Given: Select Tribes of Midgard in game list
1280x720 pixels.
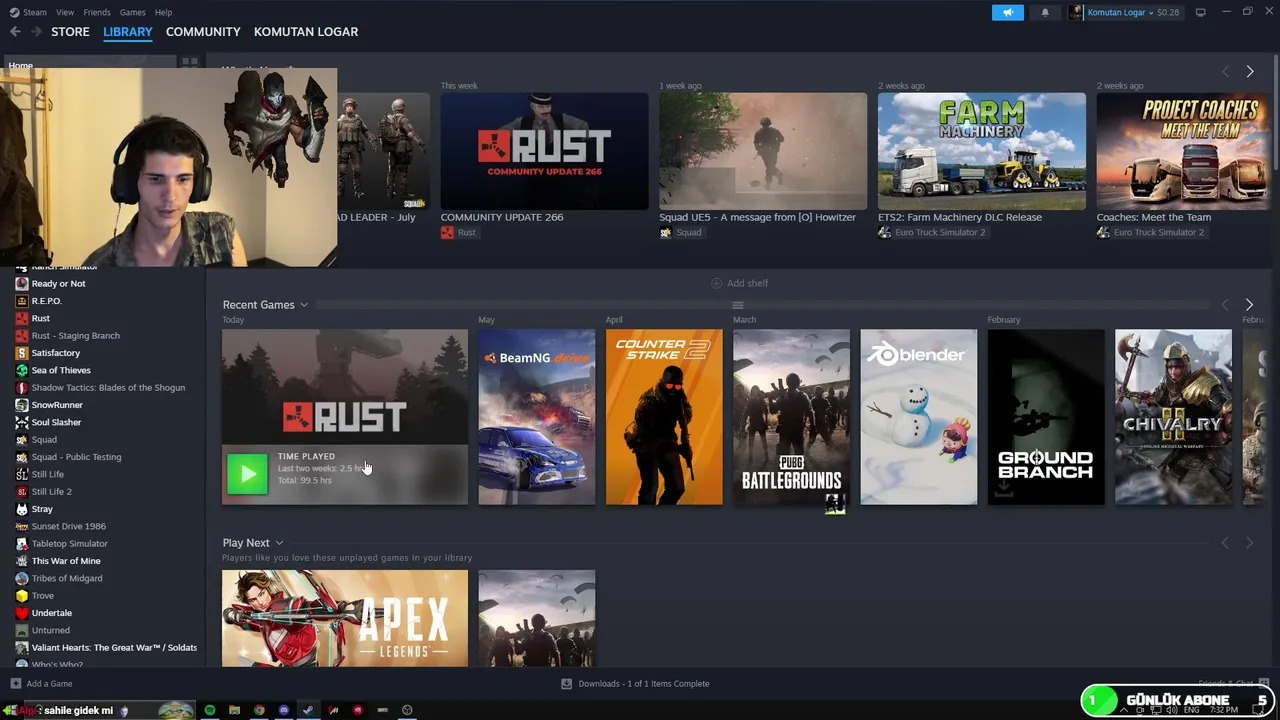Looking at the screenshot, I should coord(67,578).
